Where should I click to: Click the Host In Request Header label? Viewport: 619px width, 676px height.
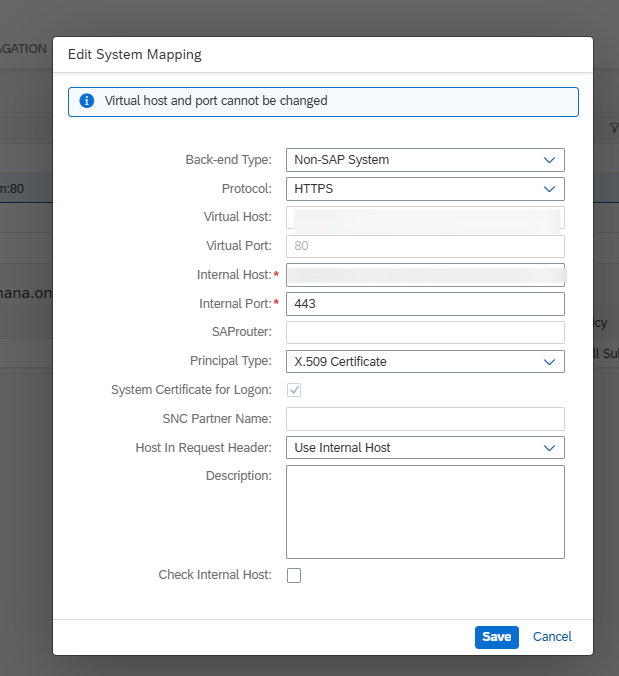point(203,448)
